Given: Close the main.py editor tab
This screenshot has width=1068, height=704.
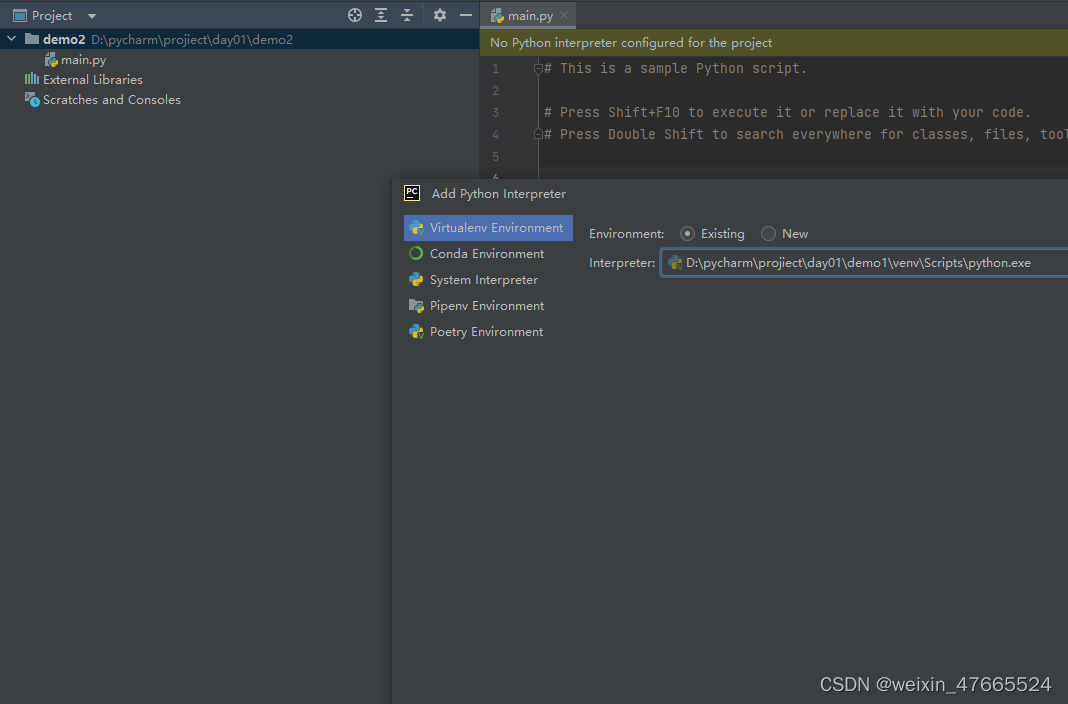Looking at the screenshot, I should [564, 15].
